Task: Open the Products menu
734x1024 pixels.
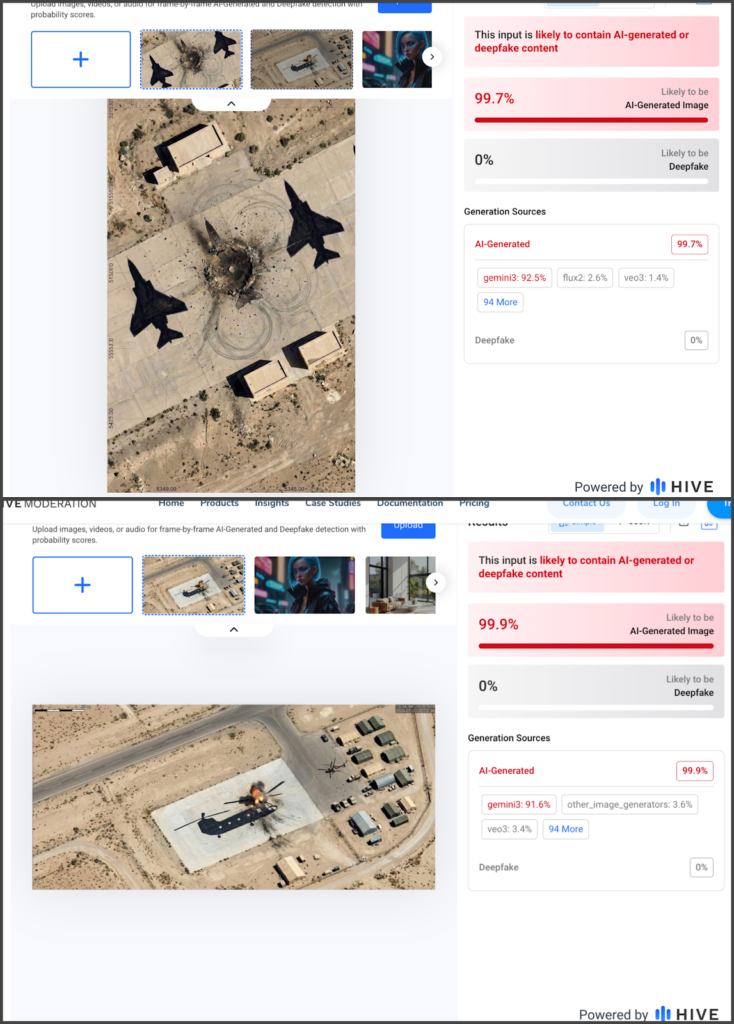Action: [219, 503]
